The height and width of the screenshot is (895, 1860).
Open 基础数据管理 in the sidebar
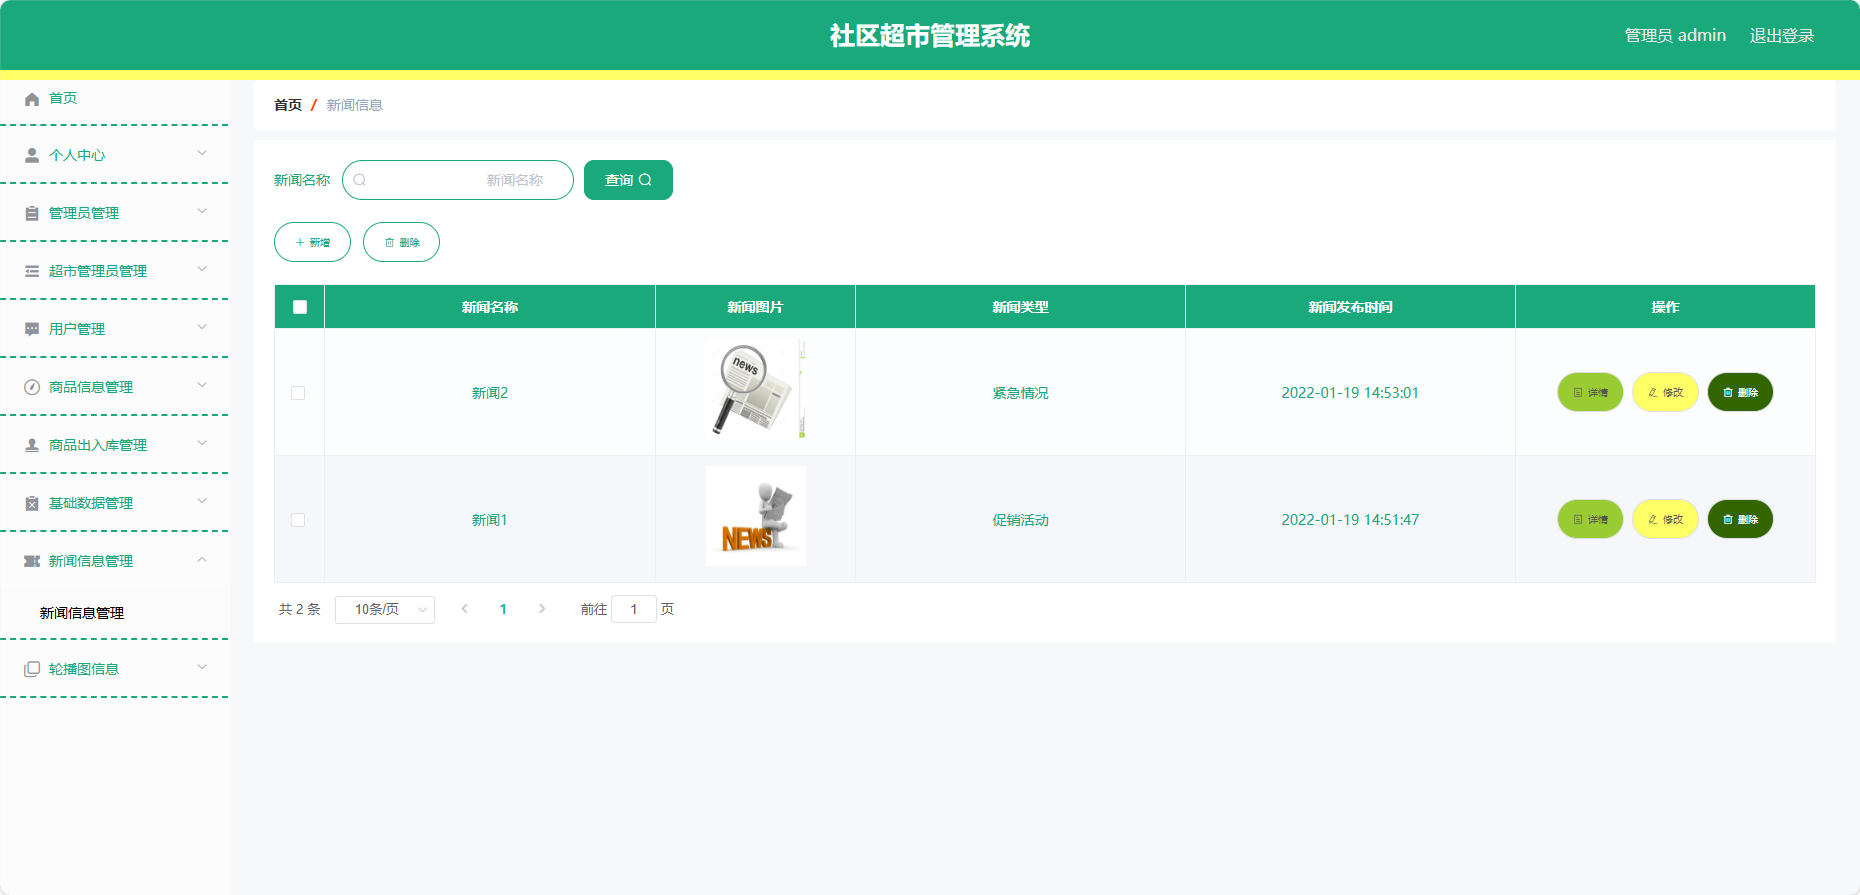114,503
